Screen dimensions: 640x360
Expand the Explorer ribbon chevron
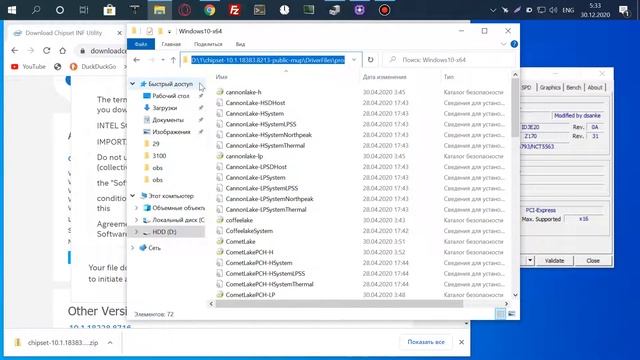503,44
